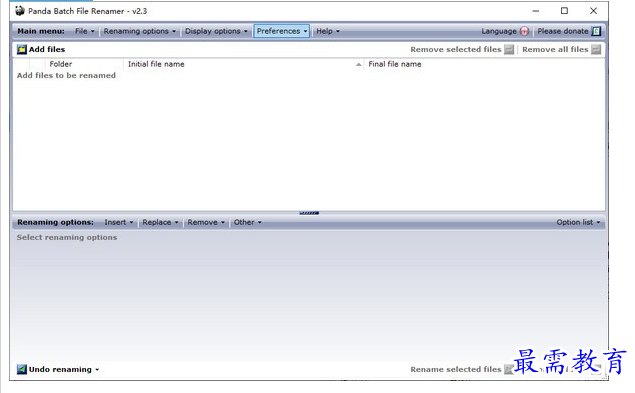This screenshot has height=393, width=635.
Task: Open the File menu
Action: (x=85, y=31)
